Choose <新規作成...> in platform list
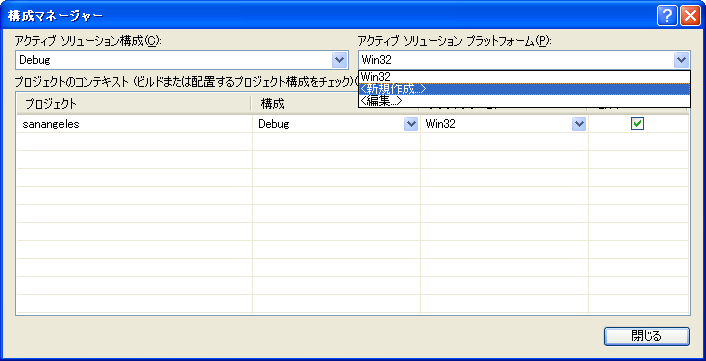Viewport: 706px width, 361px height. (x=524, y=89)
